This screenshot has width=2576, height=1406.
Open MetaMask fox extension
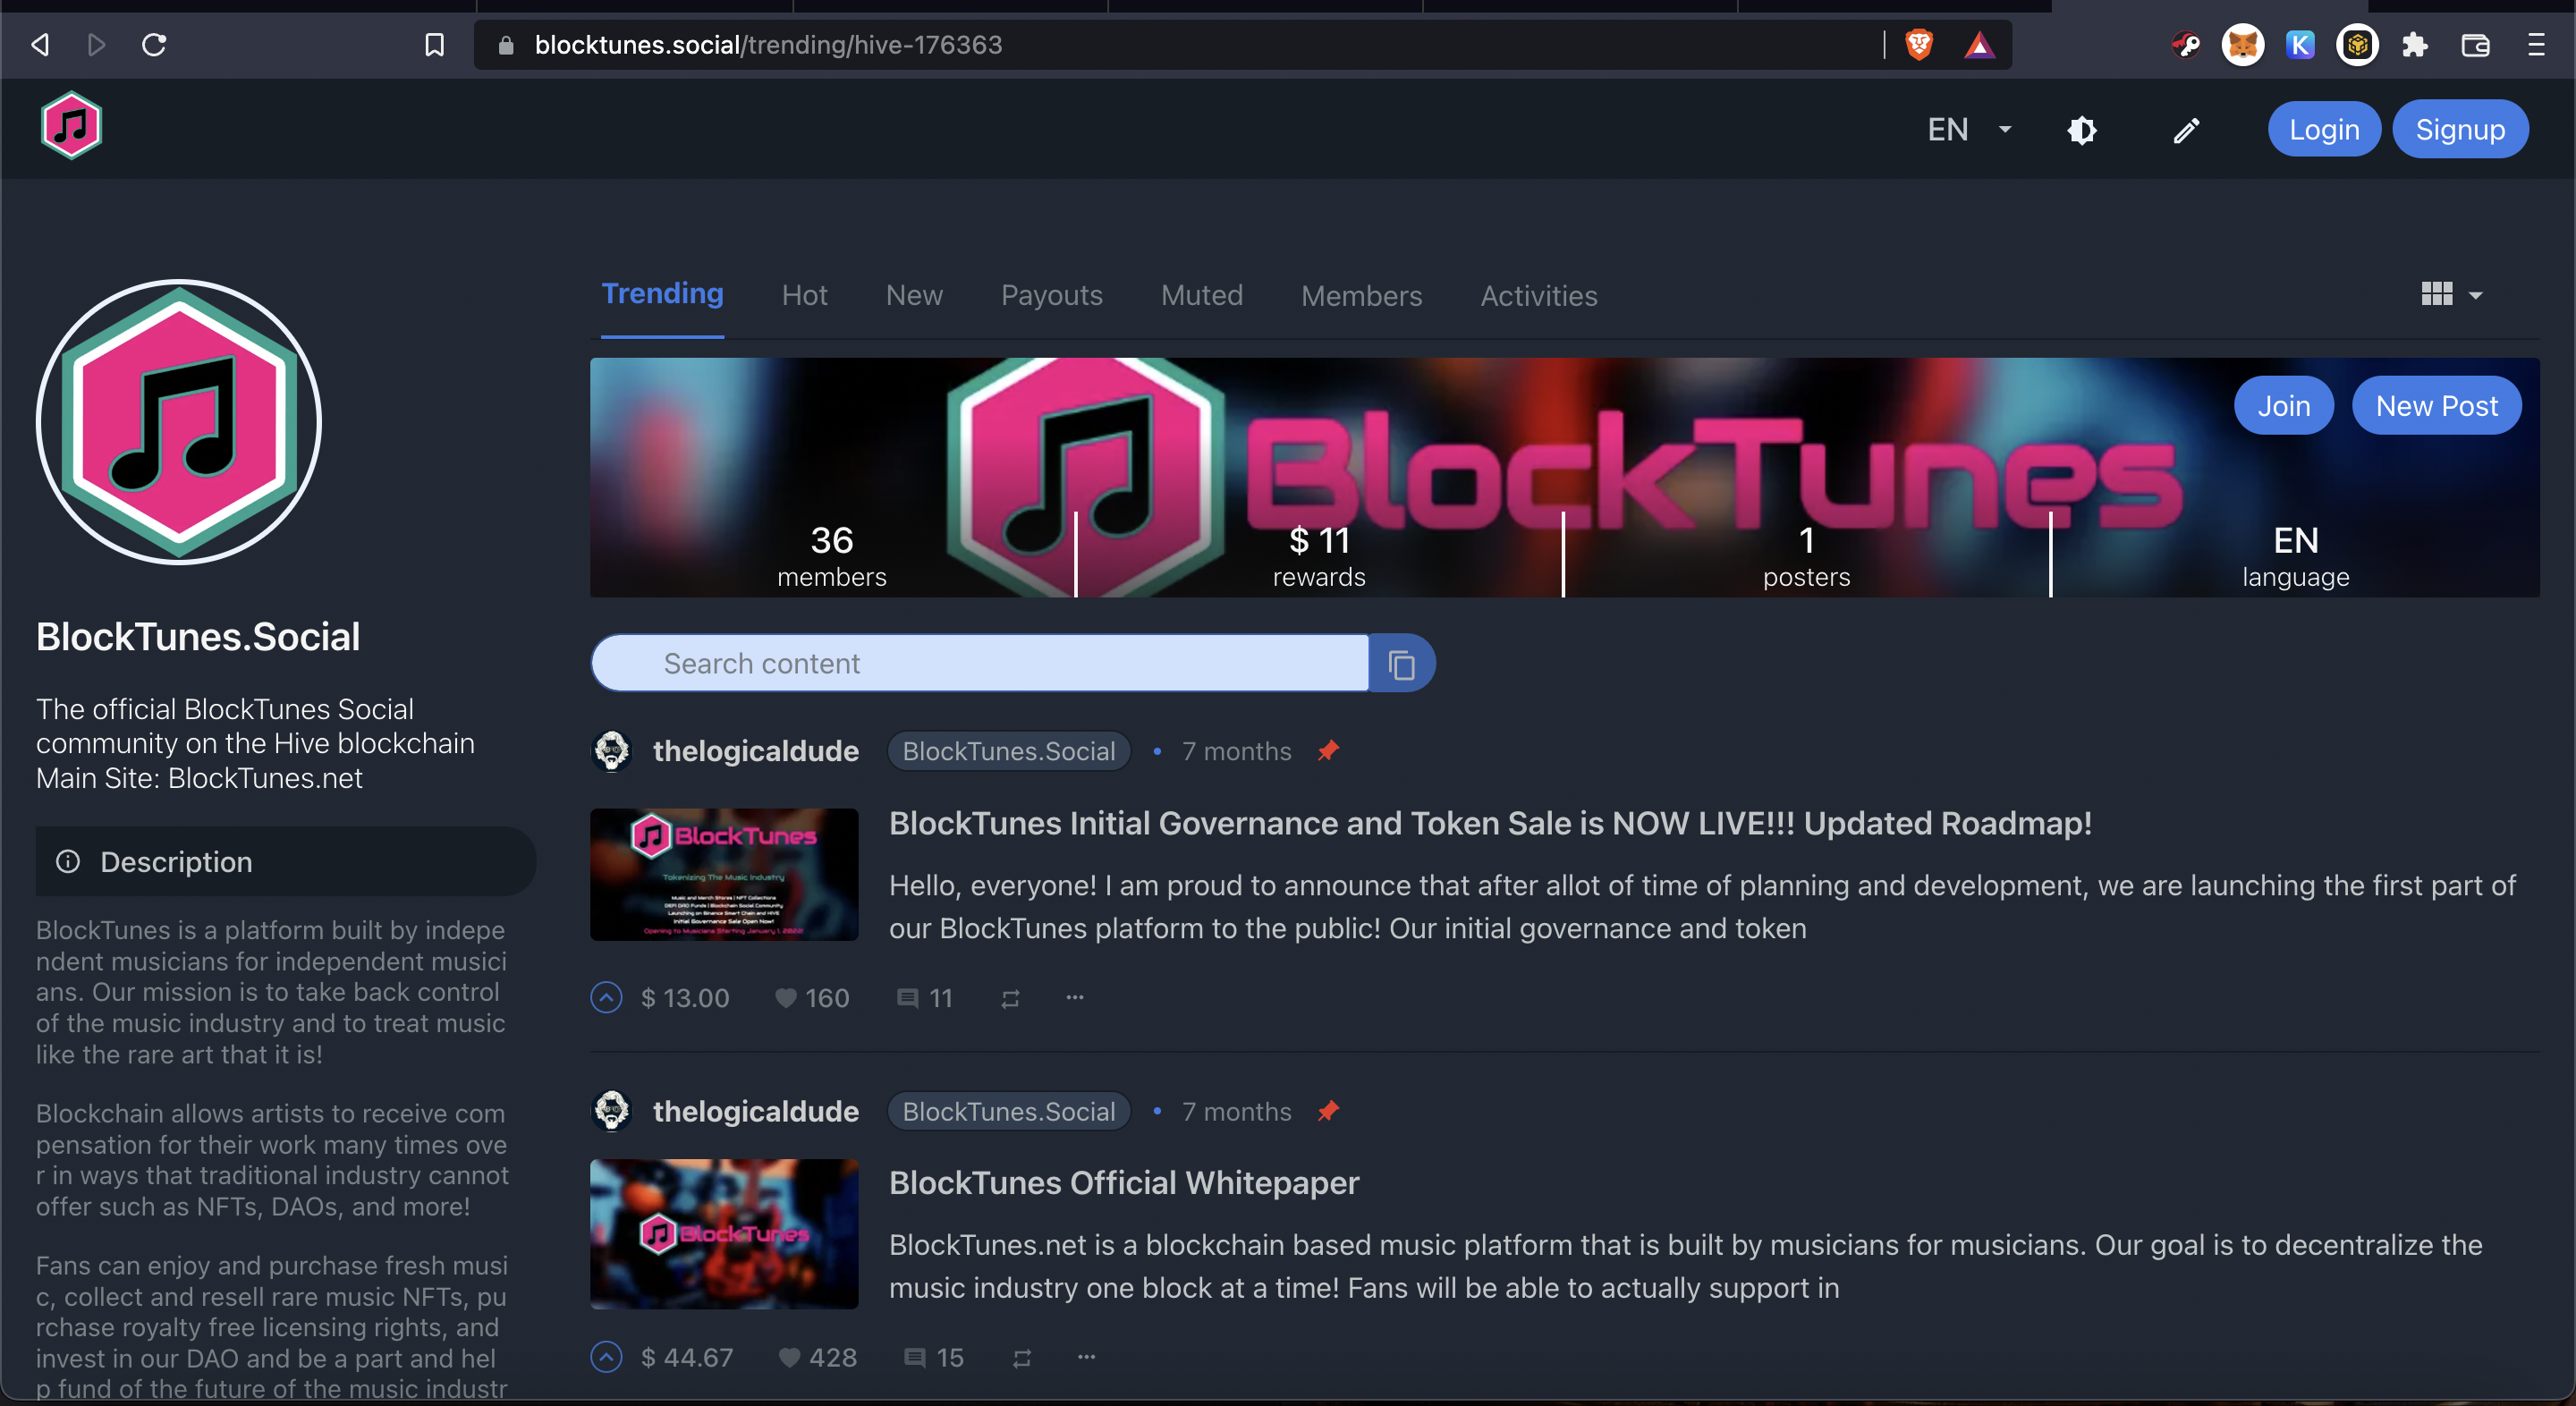2243,45
